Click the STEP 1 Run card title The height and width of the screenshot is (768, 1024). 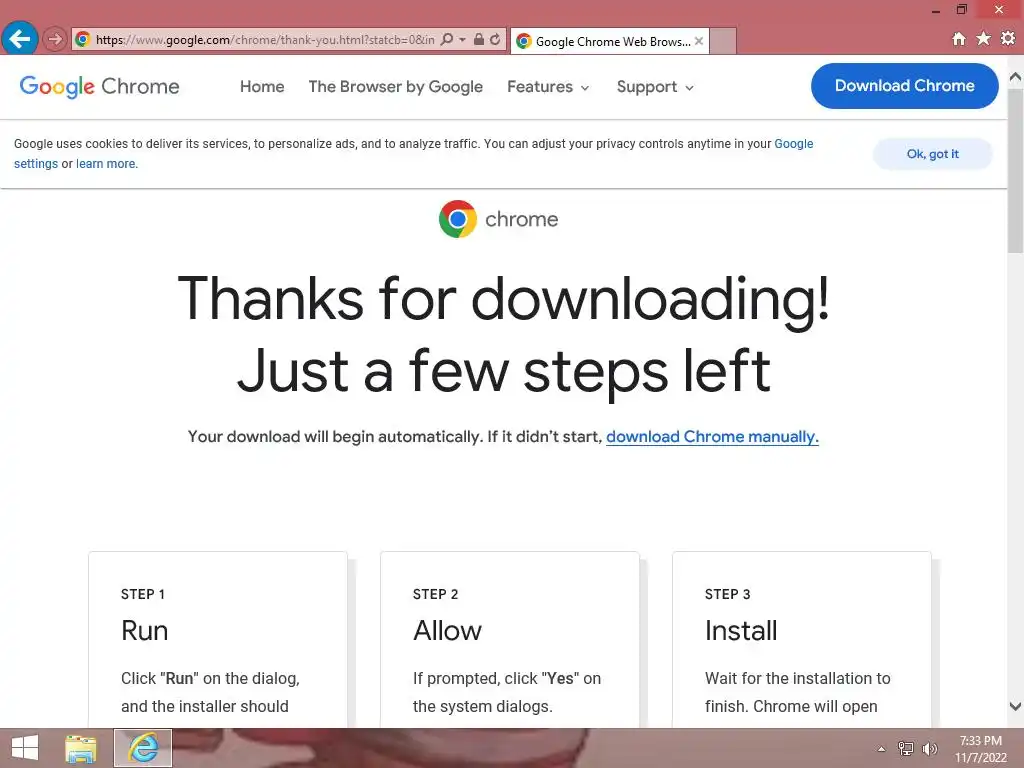[x=144, y=630]
